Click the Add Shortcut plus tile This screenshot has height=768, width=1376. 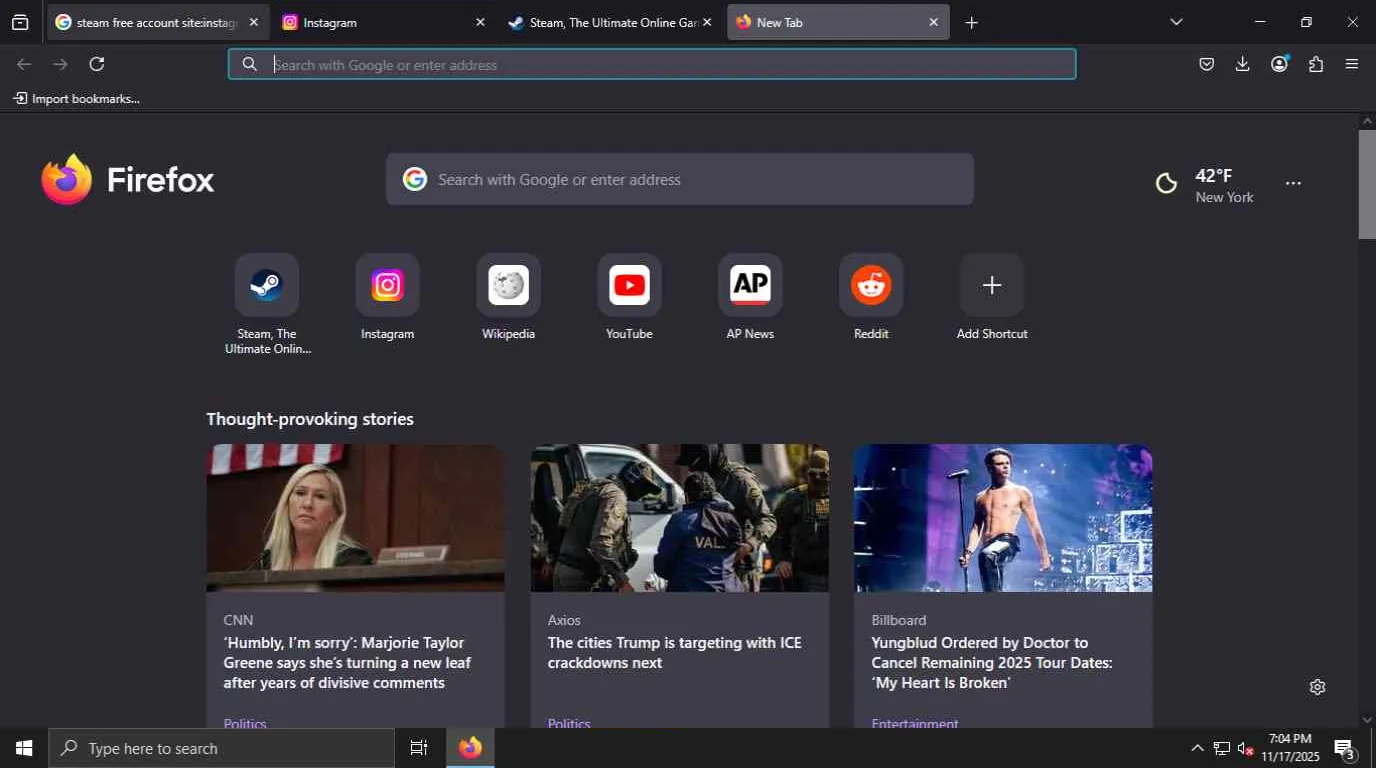(992, 285)
